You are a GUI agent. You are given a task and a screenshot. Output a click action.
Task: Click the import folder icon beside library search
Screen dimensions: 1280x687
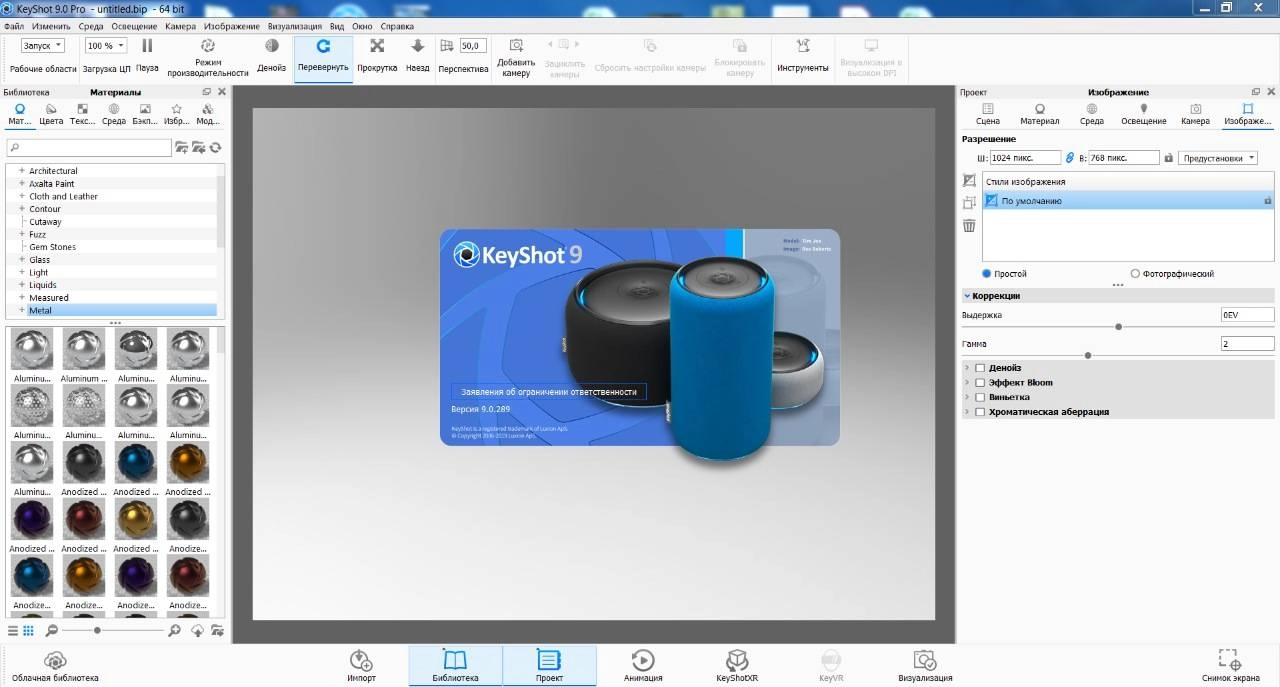(199, 148)
